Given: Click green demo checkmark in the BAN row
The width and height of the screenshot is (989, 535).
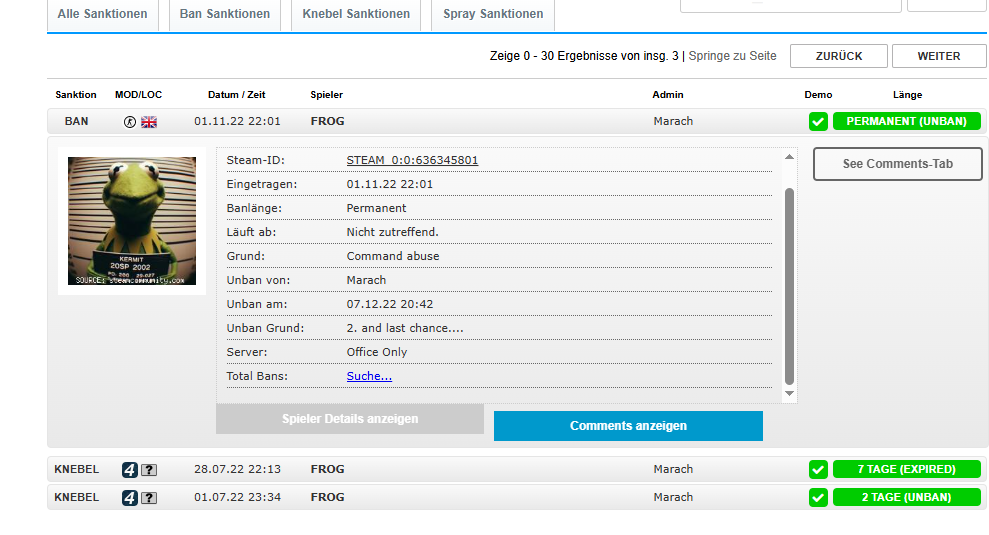Looking at the screenshot, I should pos(818,122).
